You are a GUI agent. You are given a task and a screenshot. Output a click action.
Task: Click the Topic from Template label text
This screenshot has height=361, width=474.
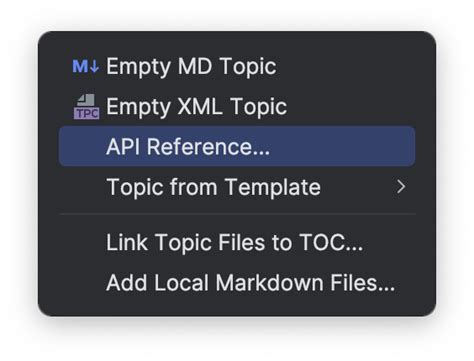[x=213, y=187]
